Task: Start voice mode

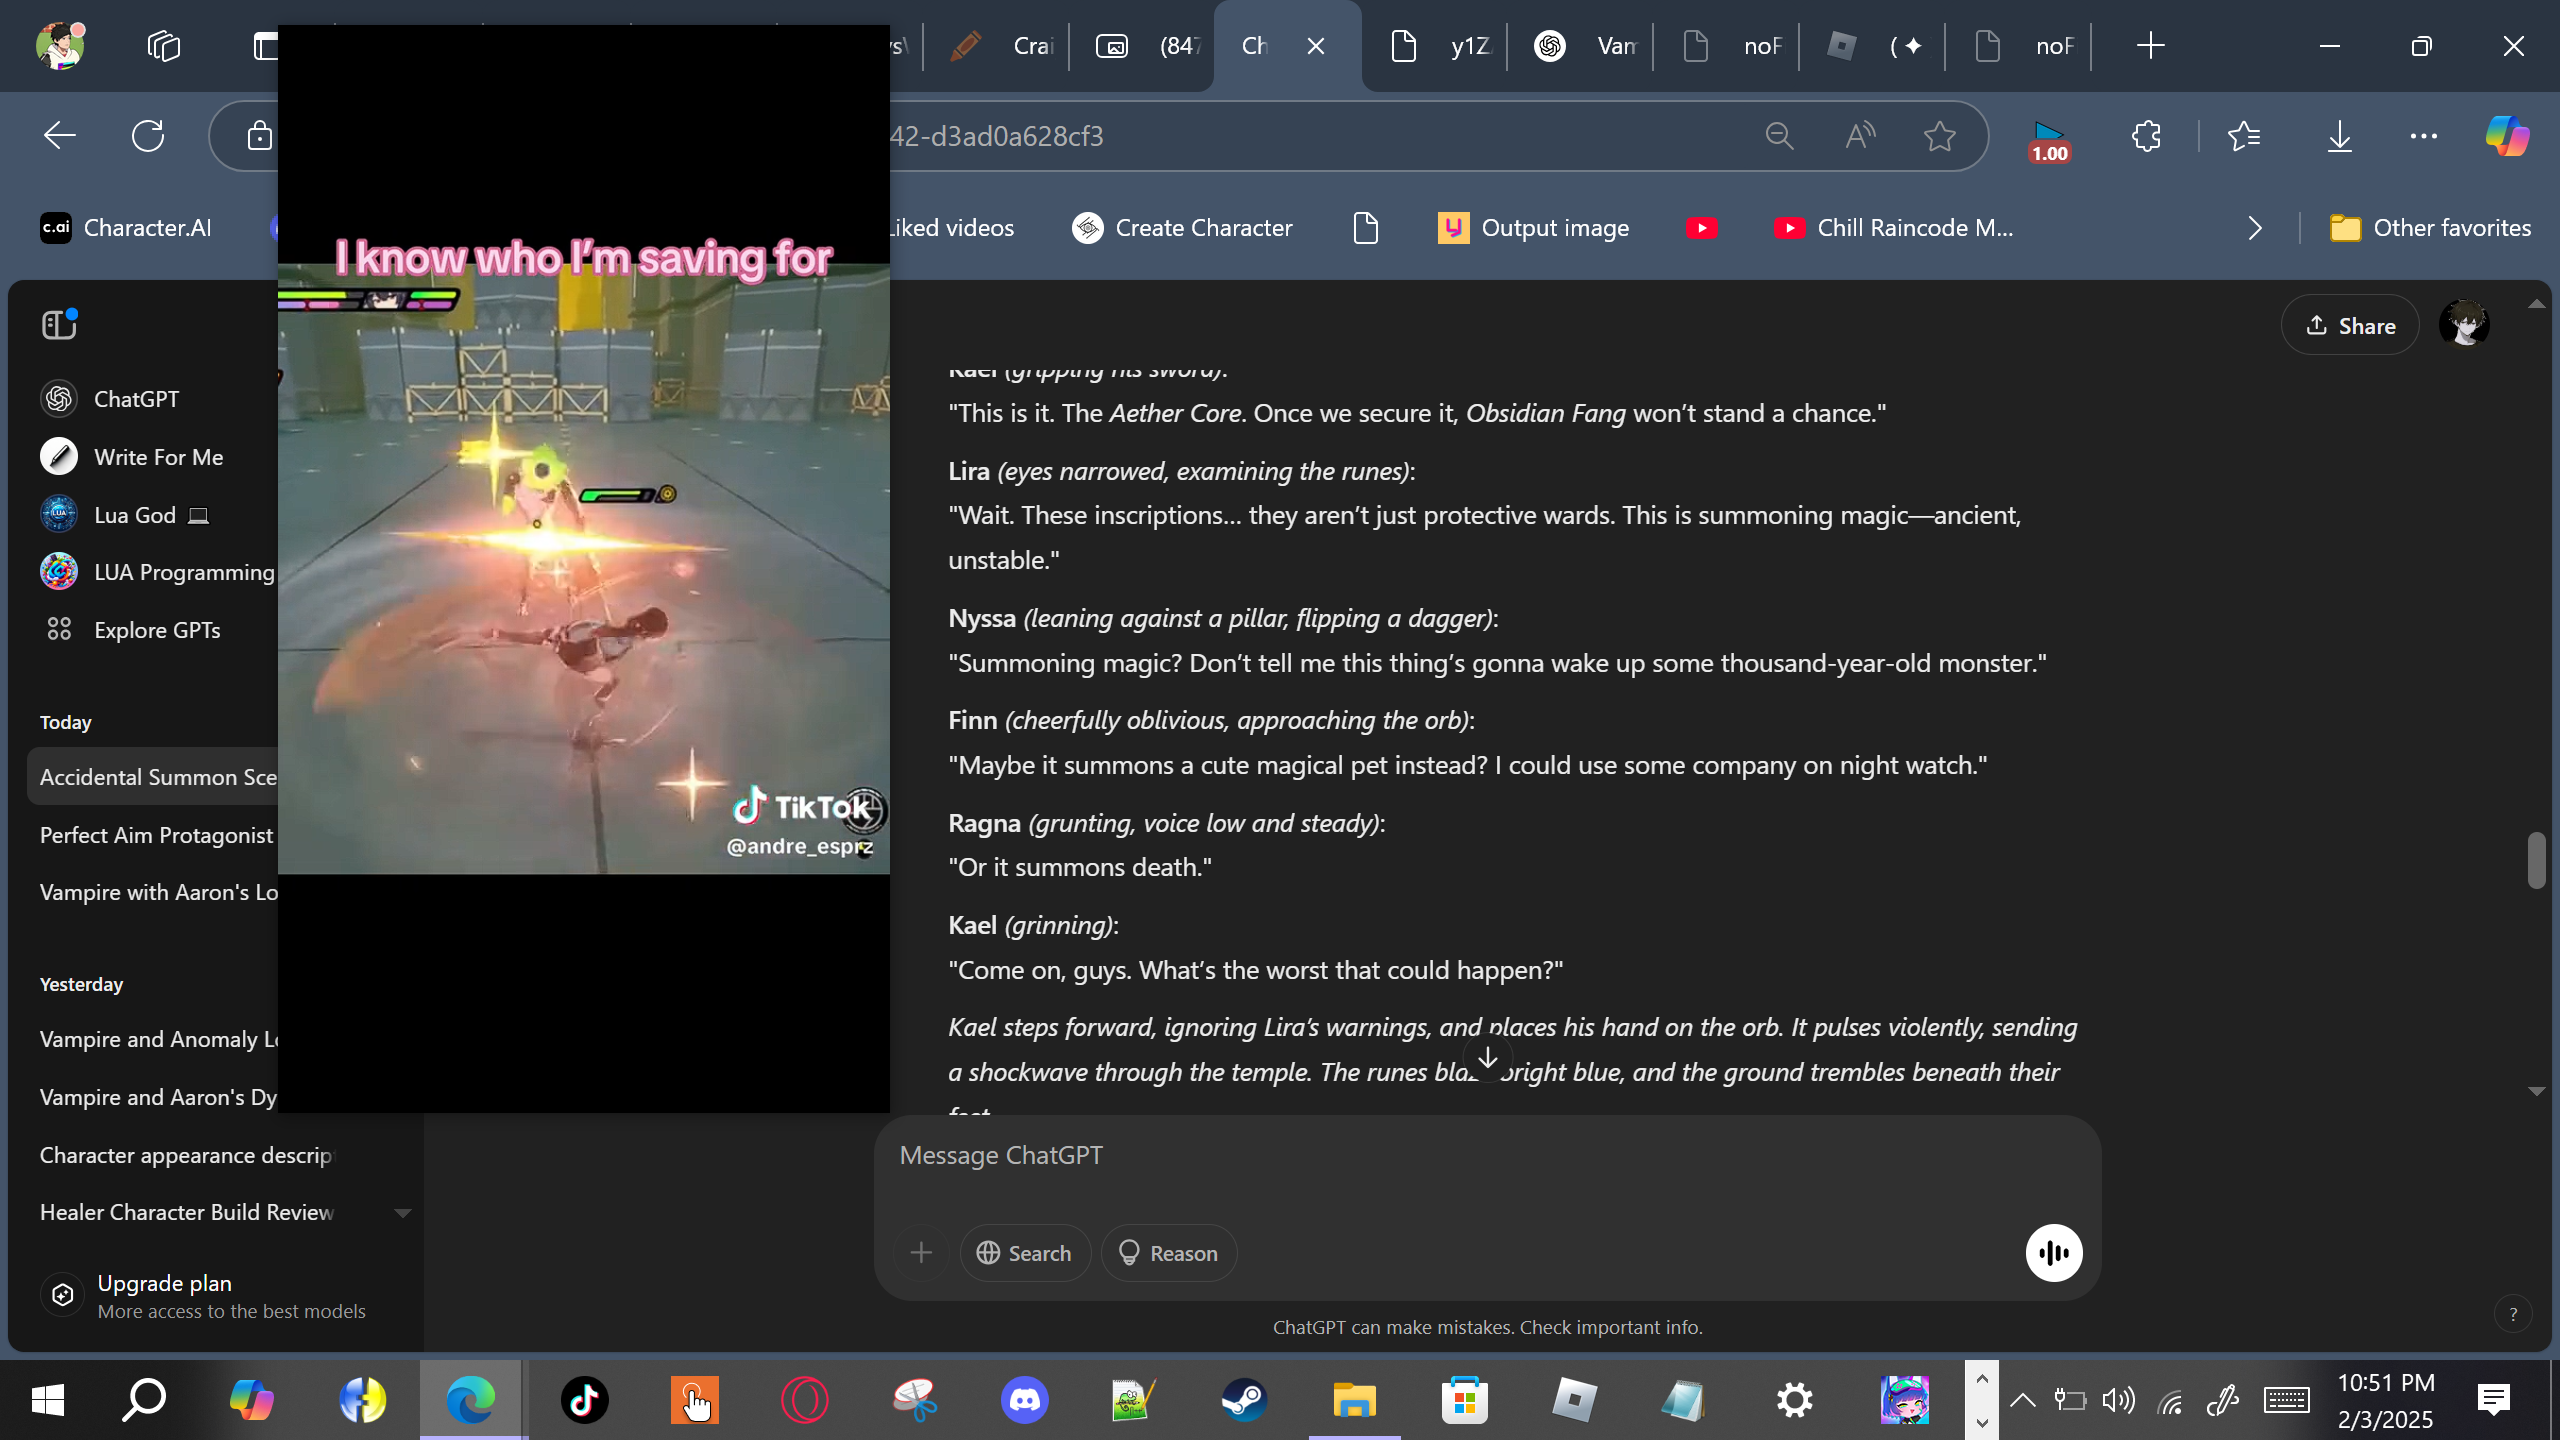Action: (2054, 1253)
